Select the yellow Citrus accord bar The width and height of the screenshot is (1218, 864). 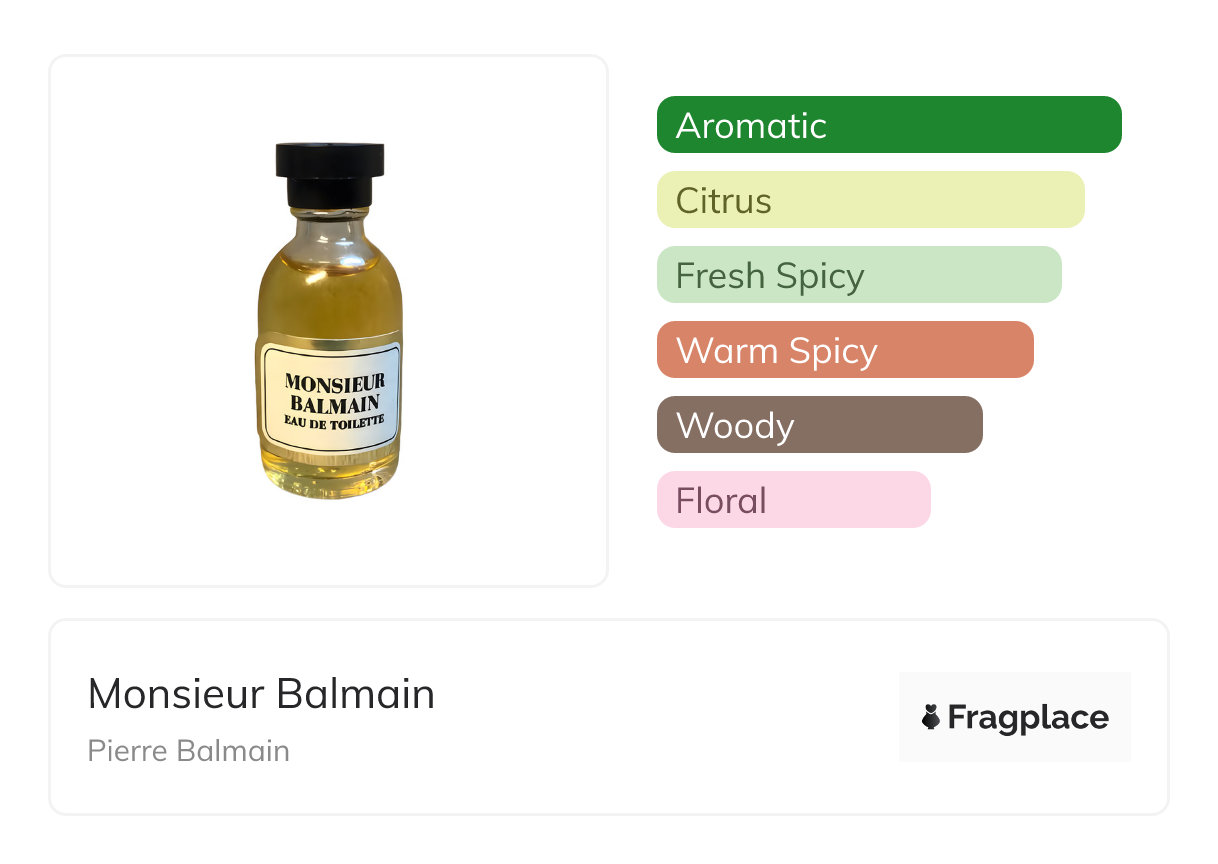click(871, 200)
